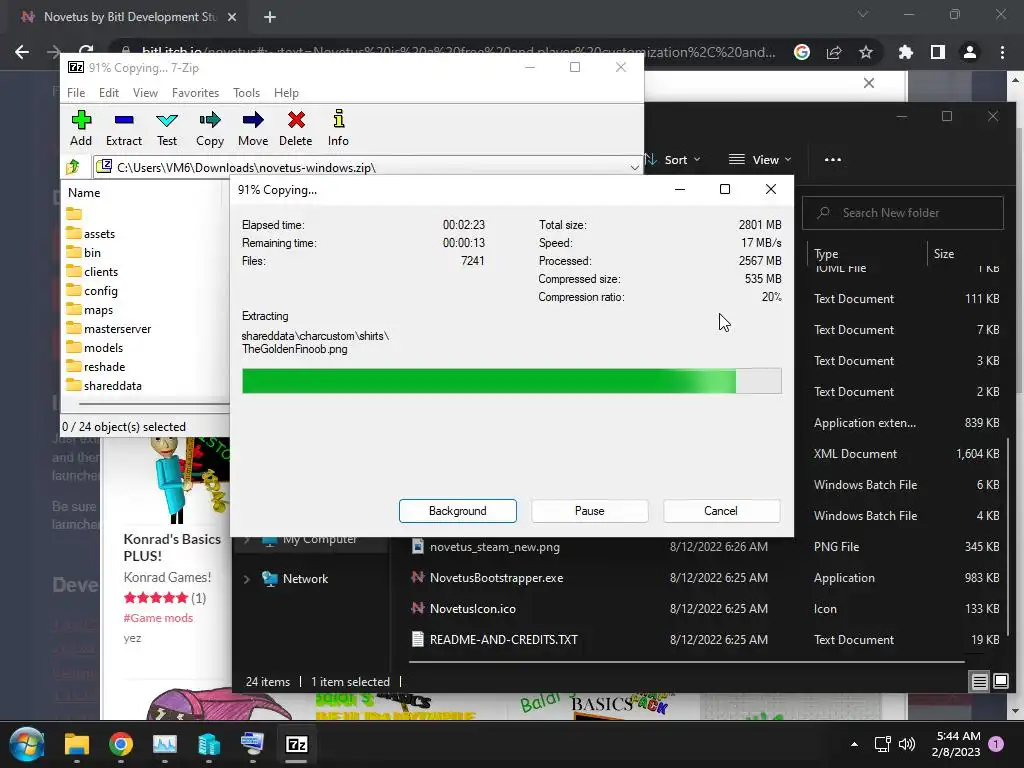Select NovetusIcon.ico file

click(x=463, y=608)
